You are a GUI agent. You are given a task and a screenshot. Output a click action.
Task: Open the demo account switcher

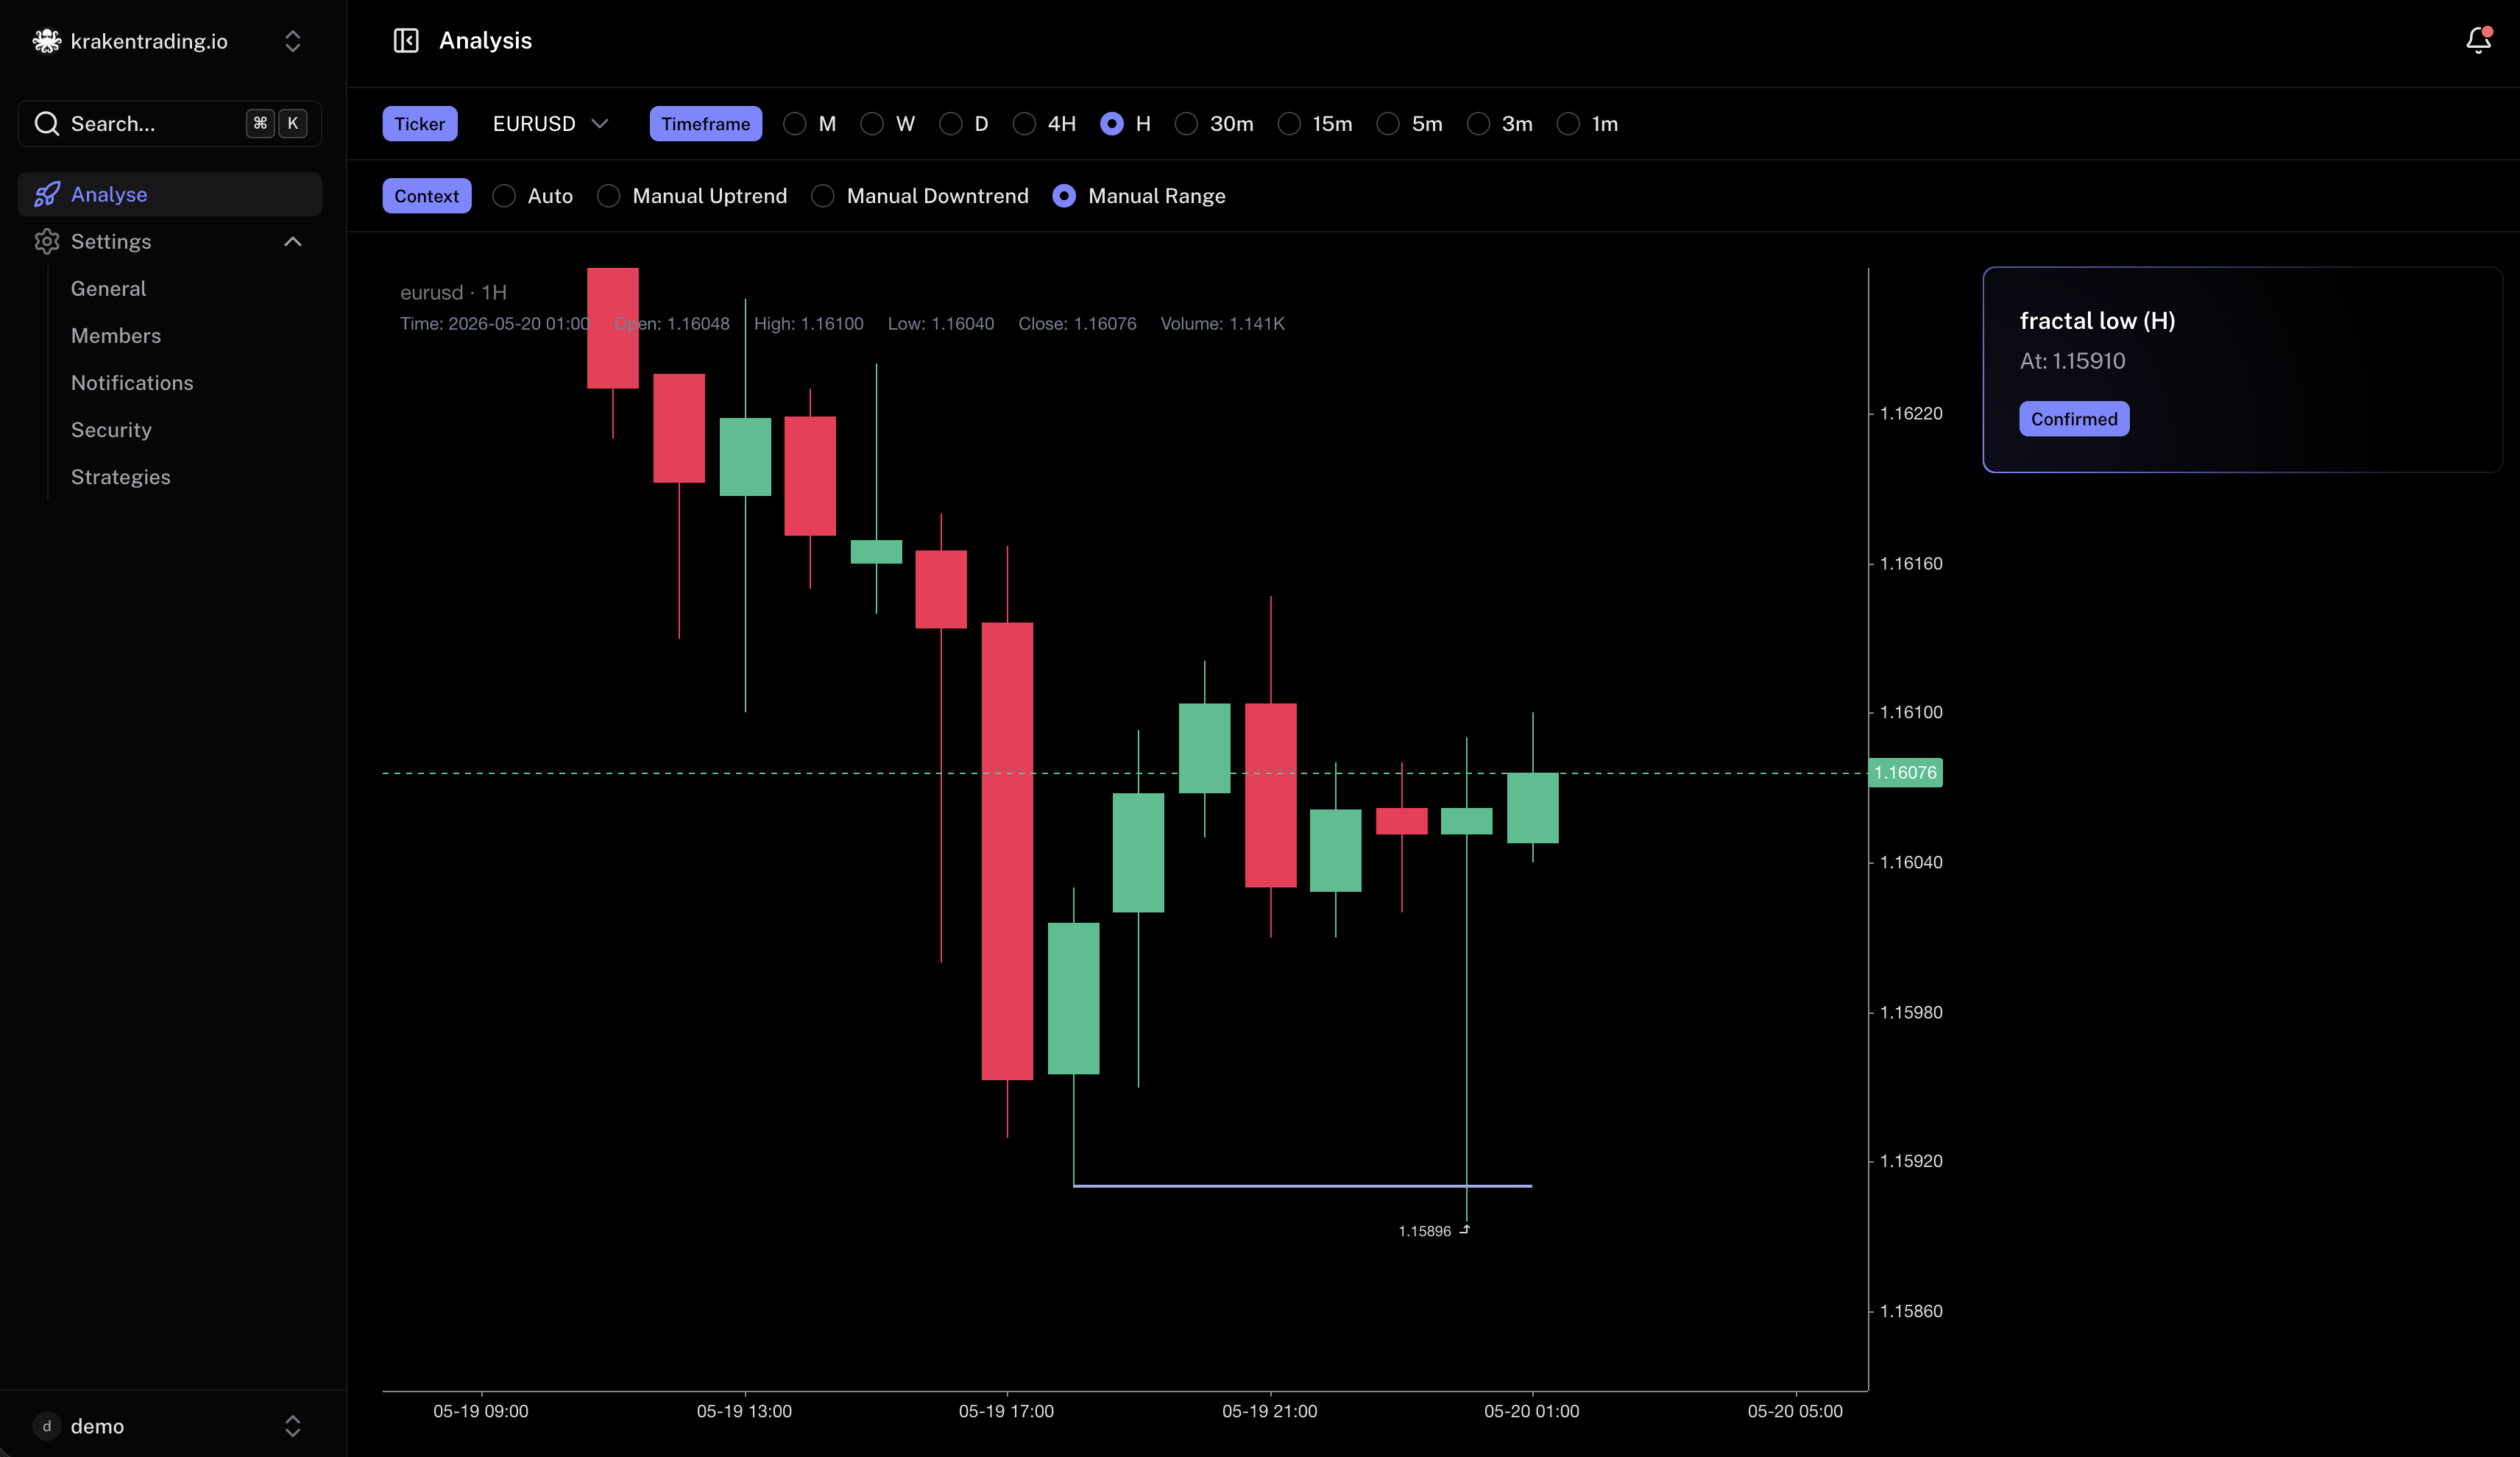click(x=169, y=1426)
